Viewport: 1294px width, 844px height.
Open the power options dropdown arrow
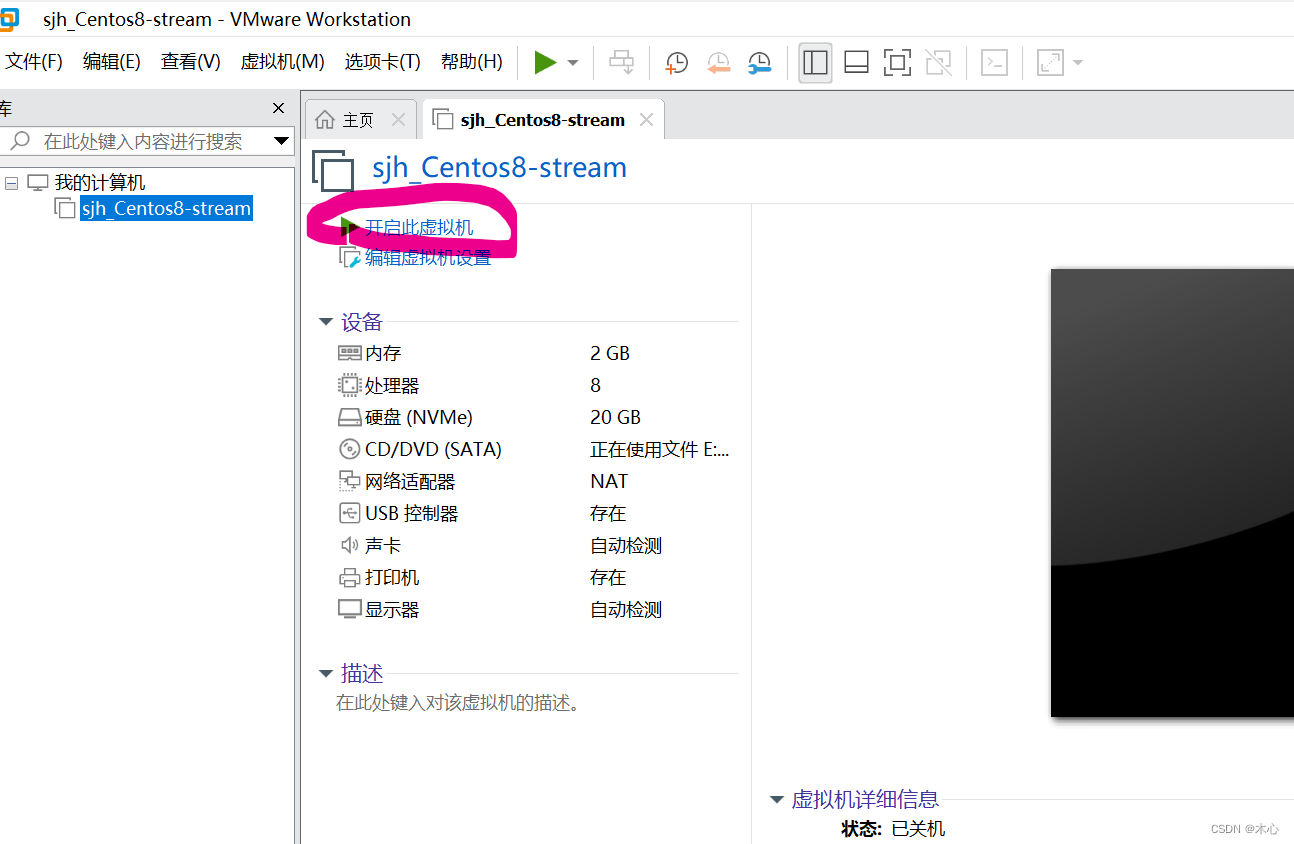(573, 63)
